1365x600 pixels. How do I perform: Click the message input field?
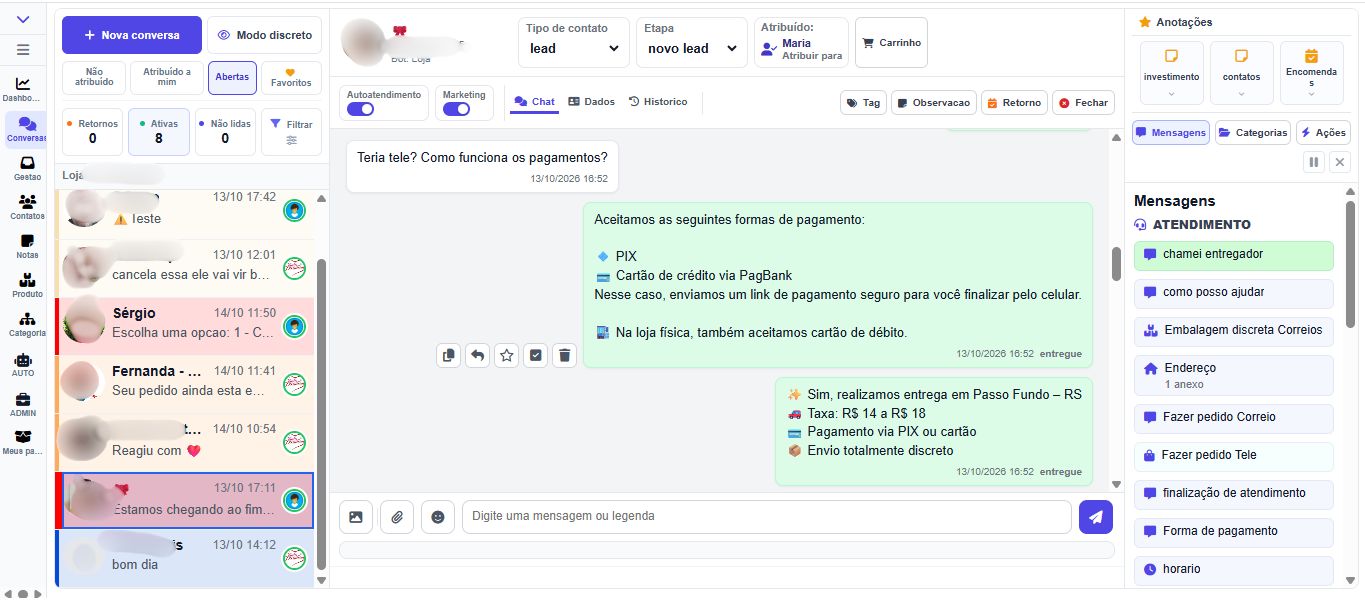[766, 517]
